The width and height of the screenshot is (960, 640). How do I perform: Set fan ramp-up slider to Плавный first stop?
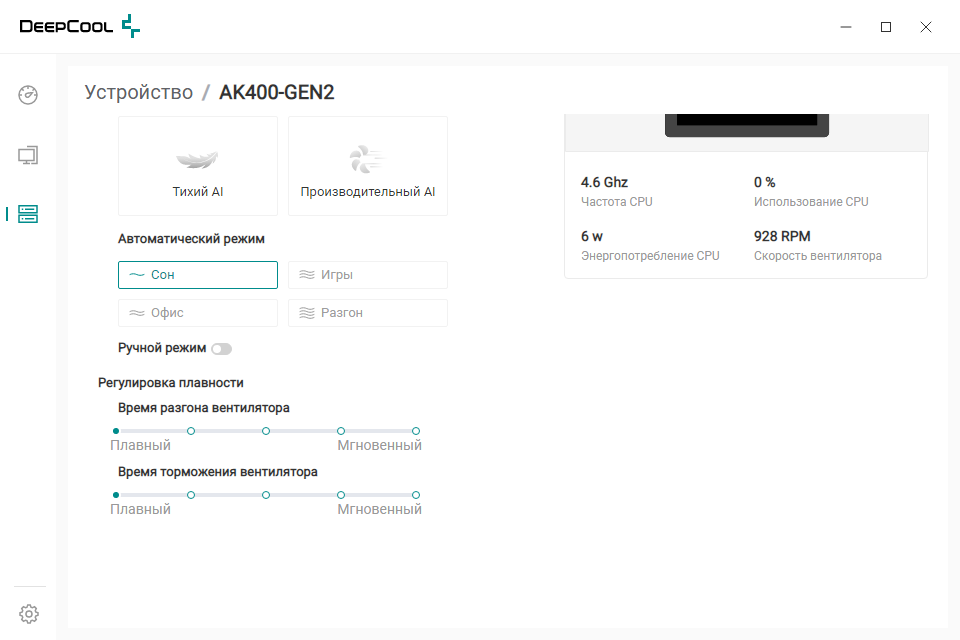tap(116, 431)
